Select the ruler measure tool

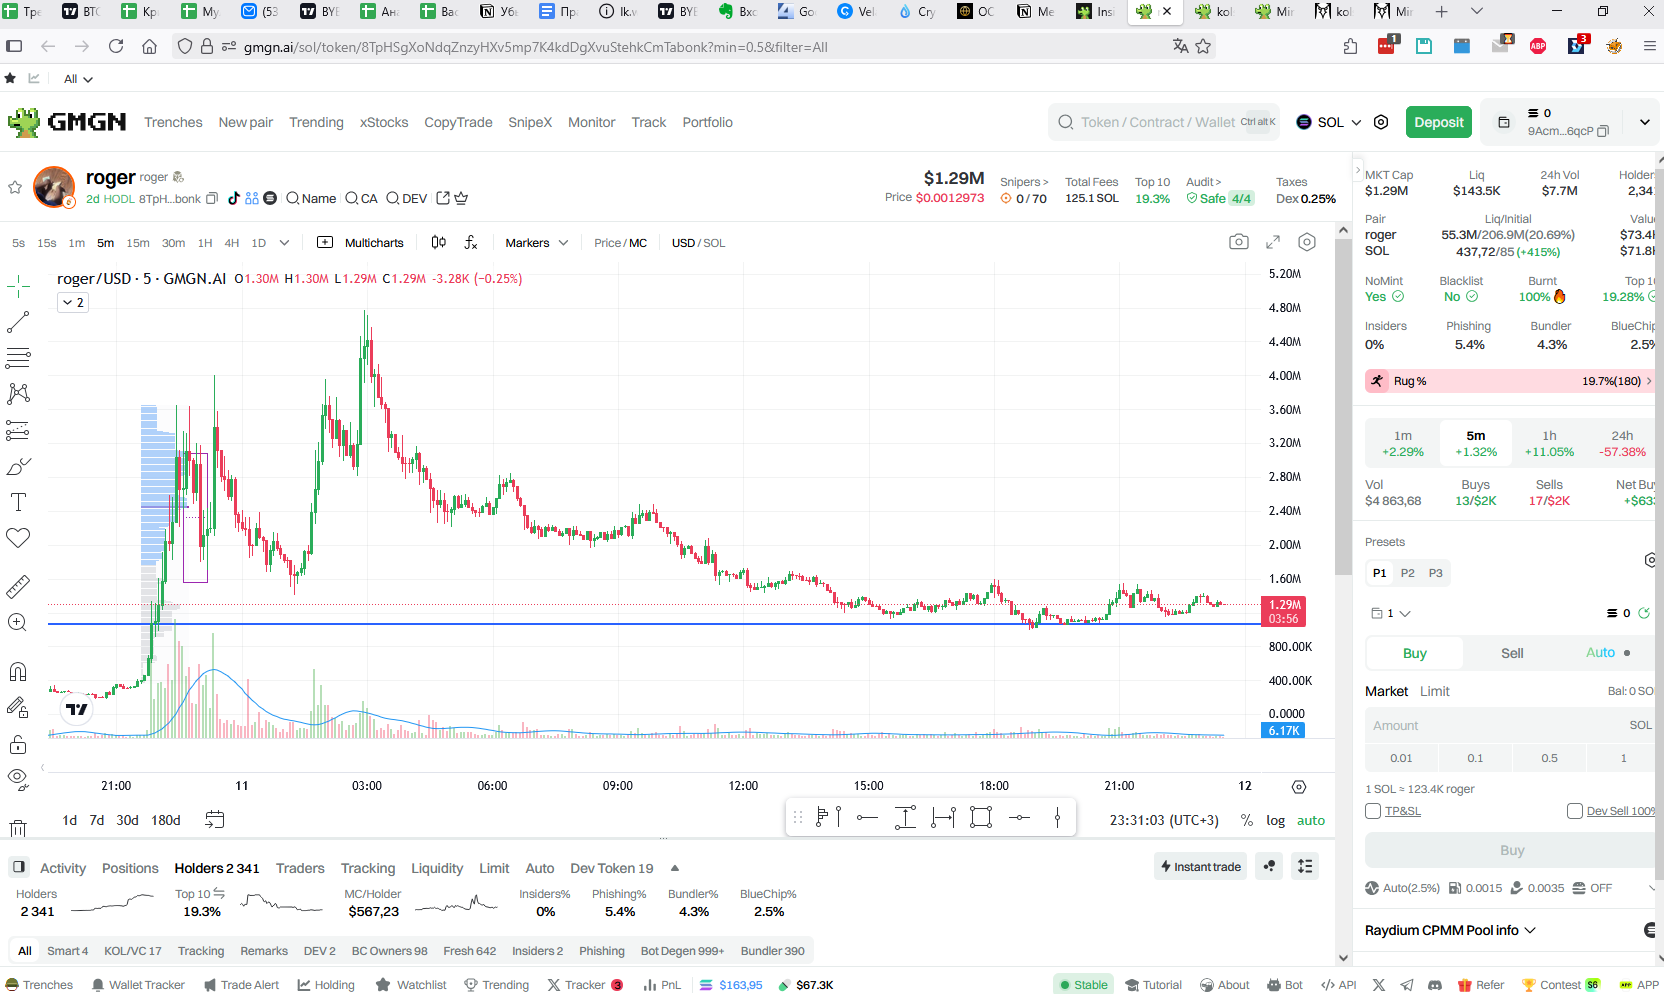(x=18, y=586)
